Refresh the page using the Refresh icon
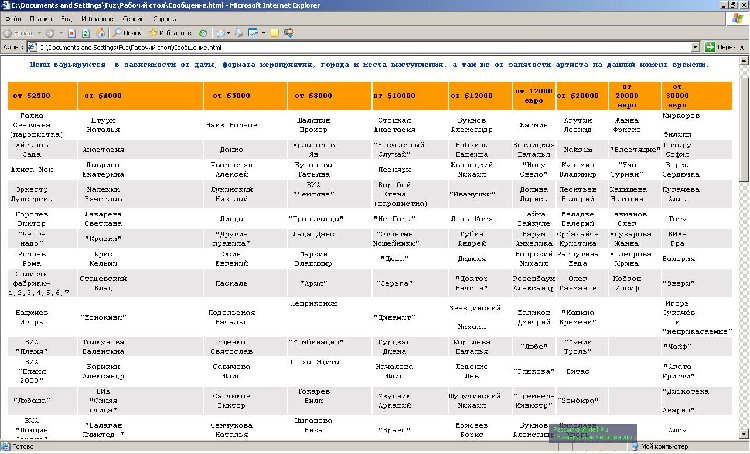The width and height of the screenshot is (750, 454). (x=86, y=33)
